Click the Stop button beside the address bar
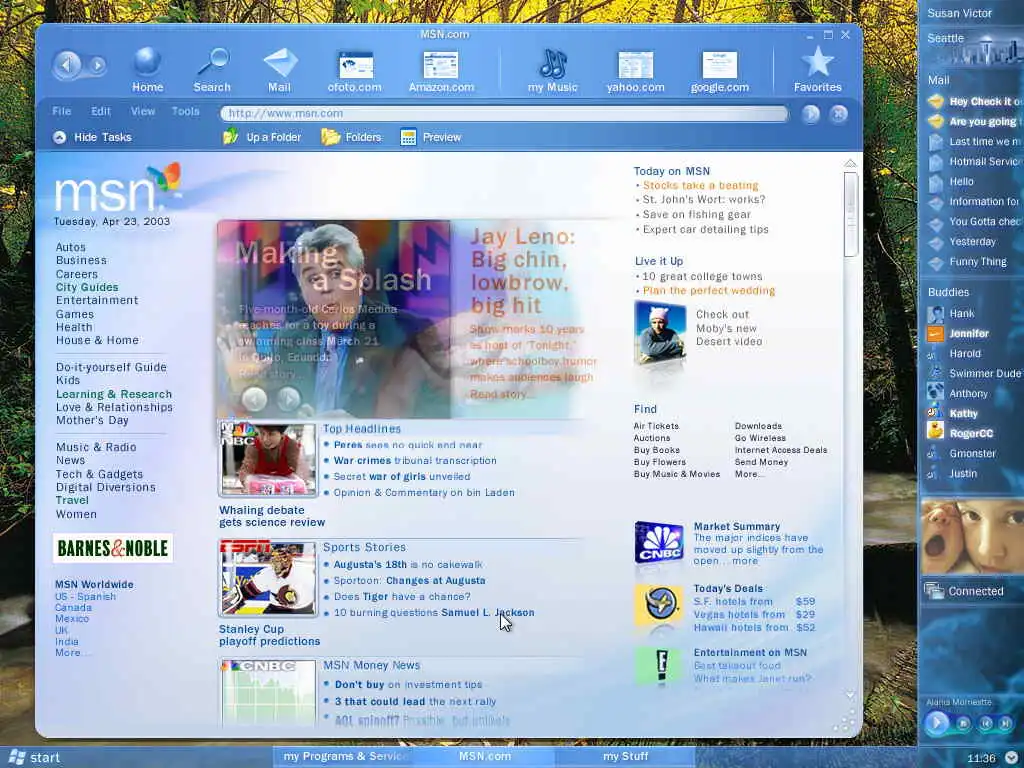The image size is (1024, 768). click(839, 114)
